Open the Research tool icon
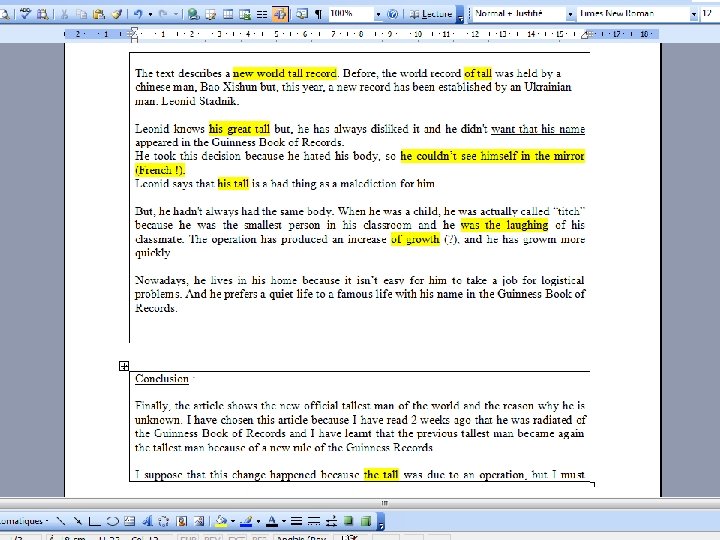 [43, 14]
